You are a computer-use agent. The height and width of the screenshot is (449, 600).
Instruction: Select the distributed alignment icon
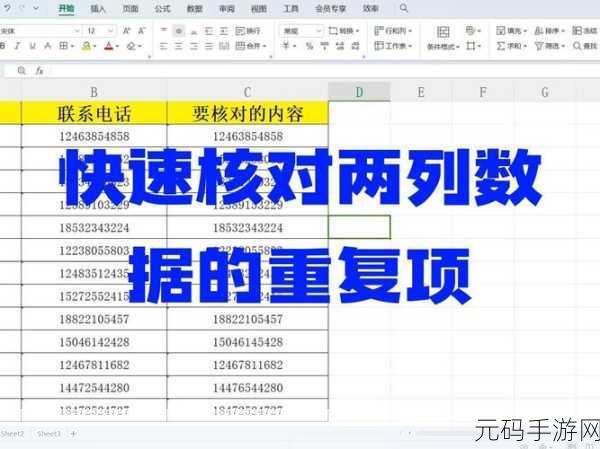tap(224, 46)
